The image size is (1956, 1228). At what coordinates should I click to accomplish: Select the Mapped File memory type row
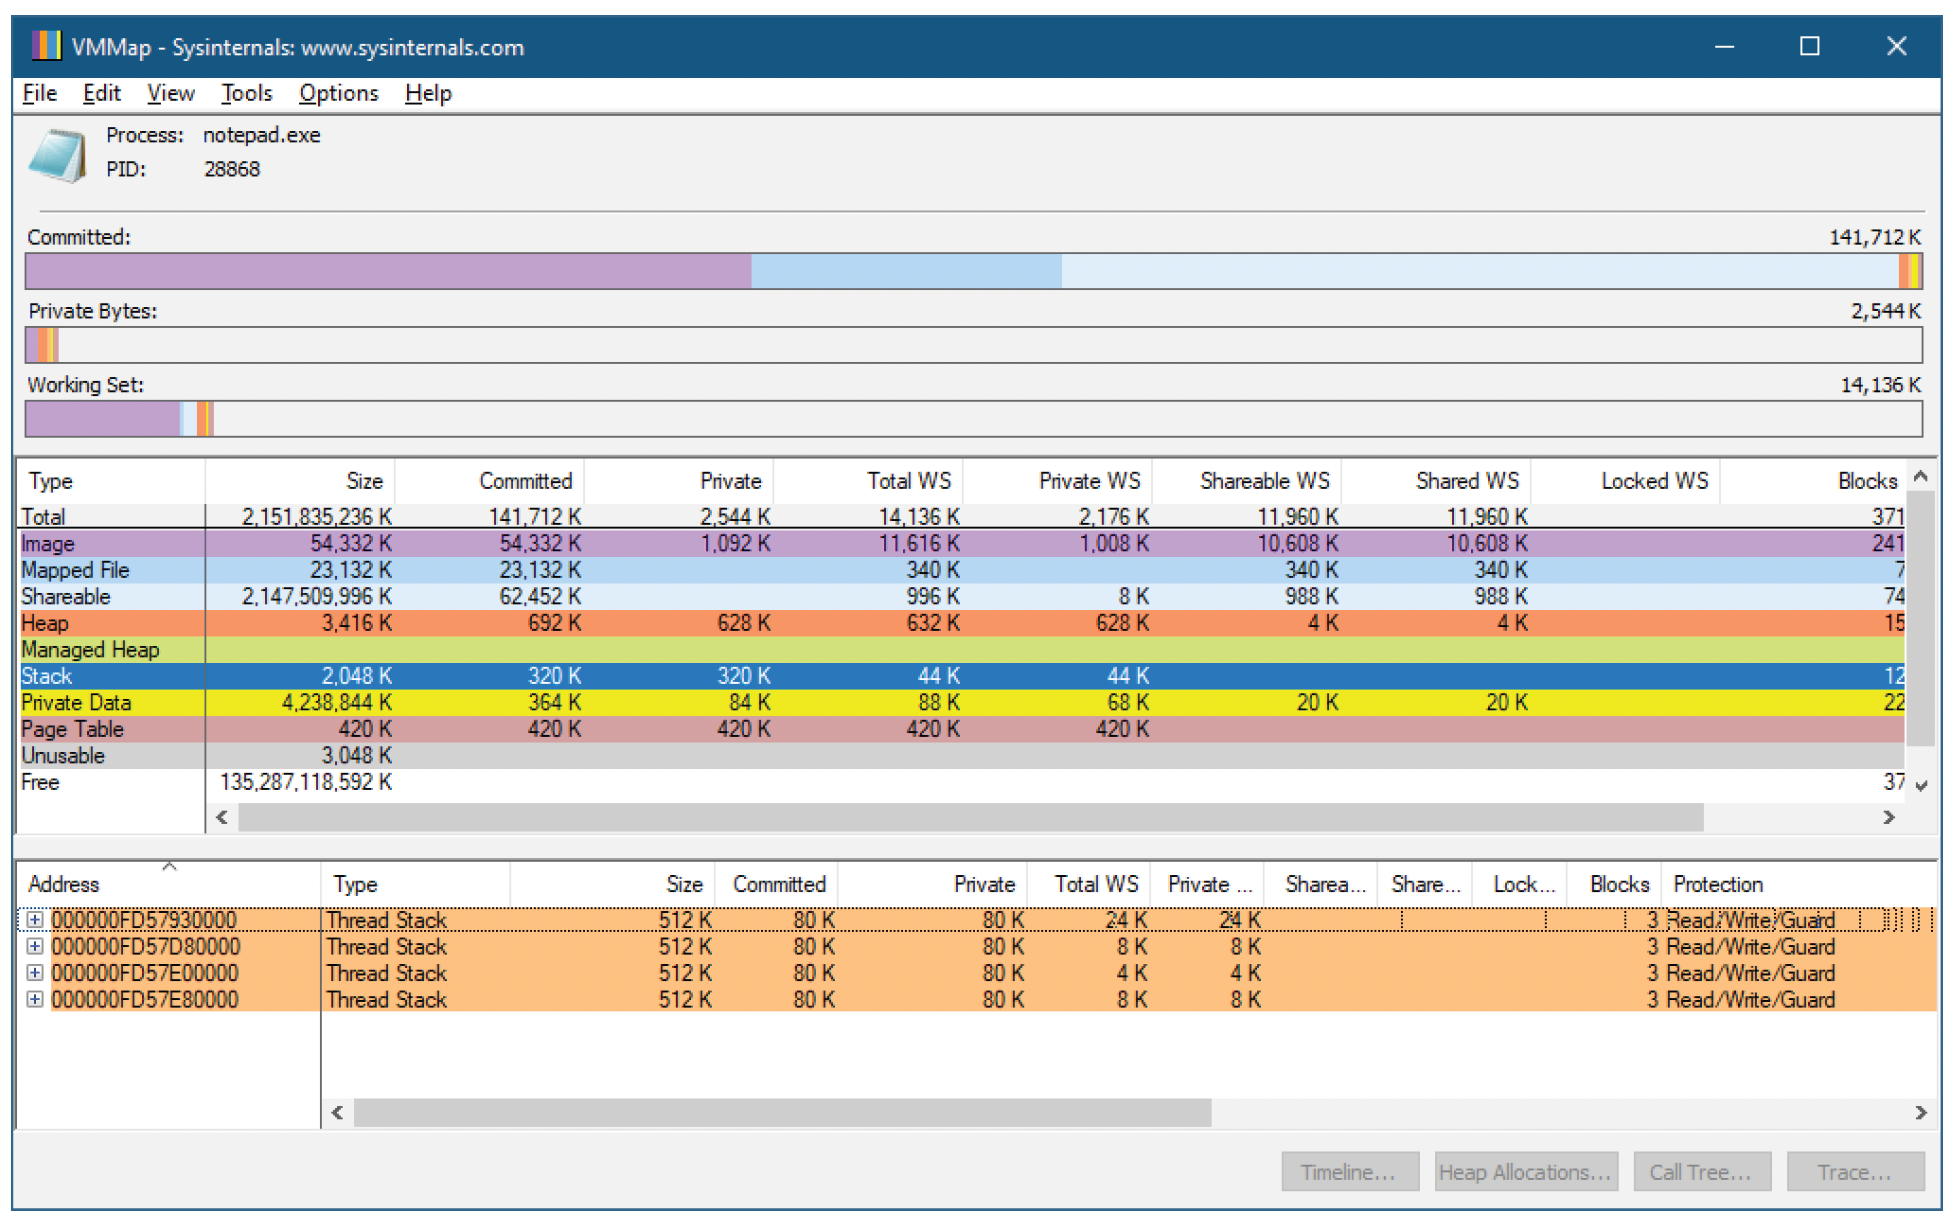point(961,570)
